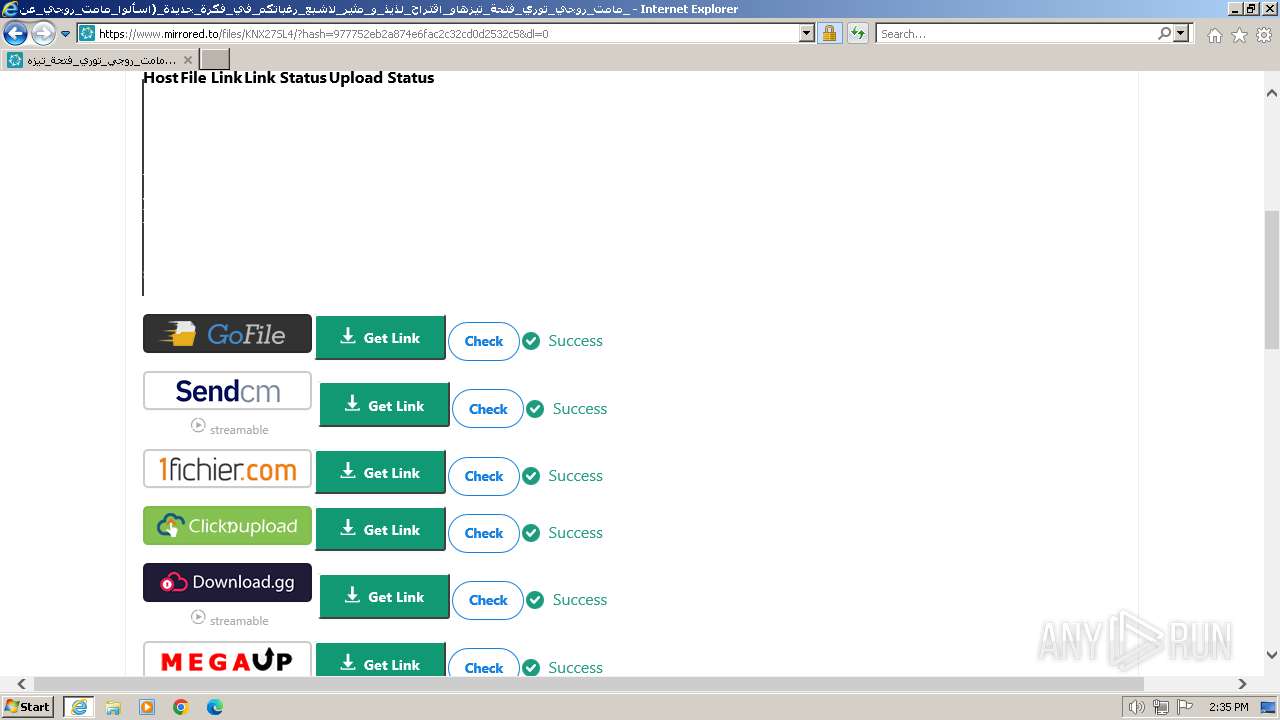Get Link for GoFile

pyautogui.click(x=380, y=338)
